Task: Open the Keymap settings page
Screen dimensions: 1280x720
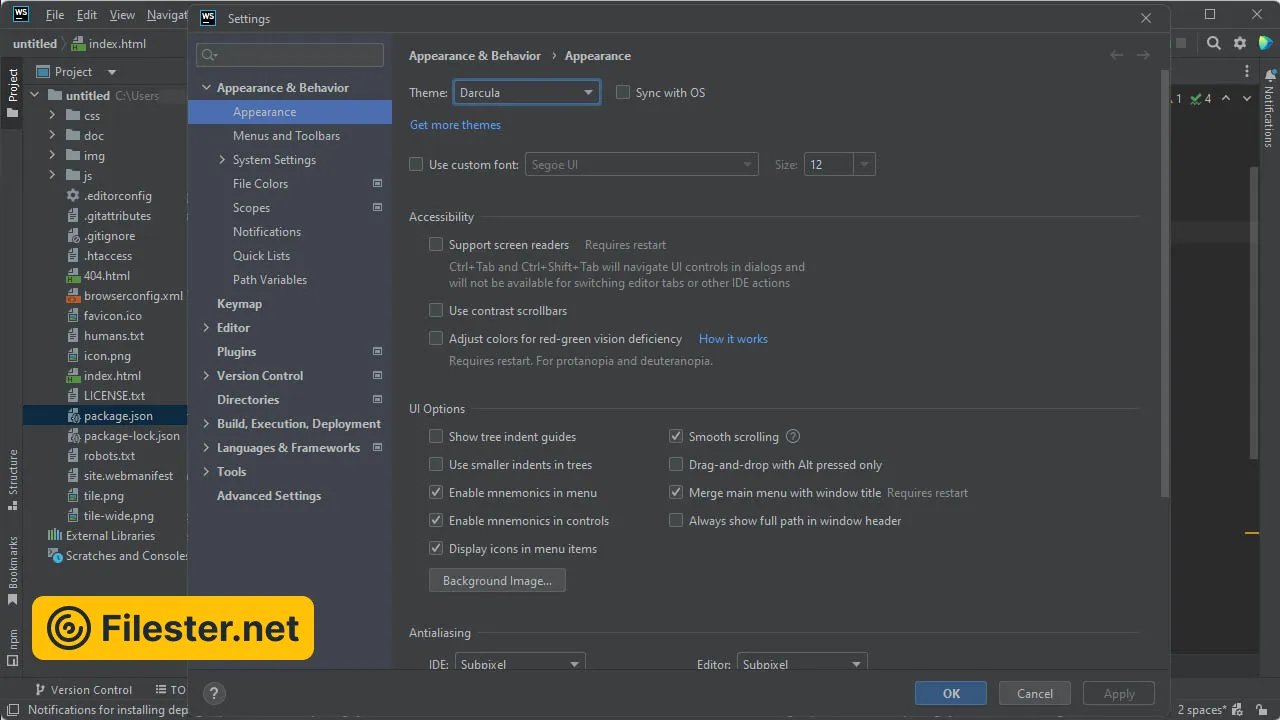Action: pos(239,304)
